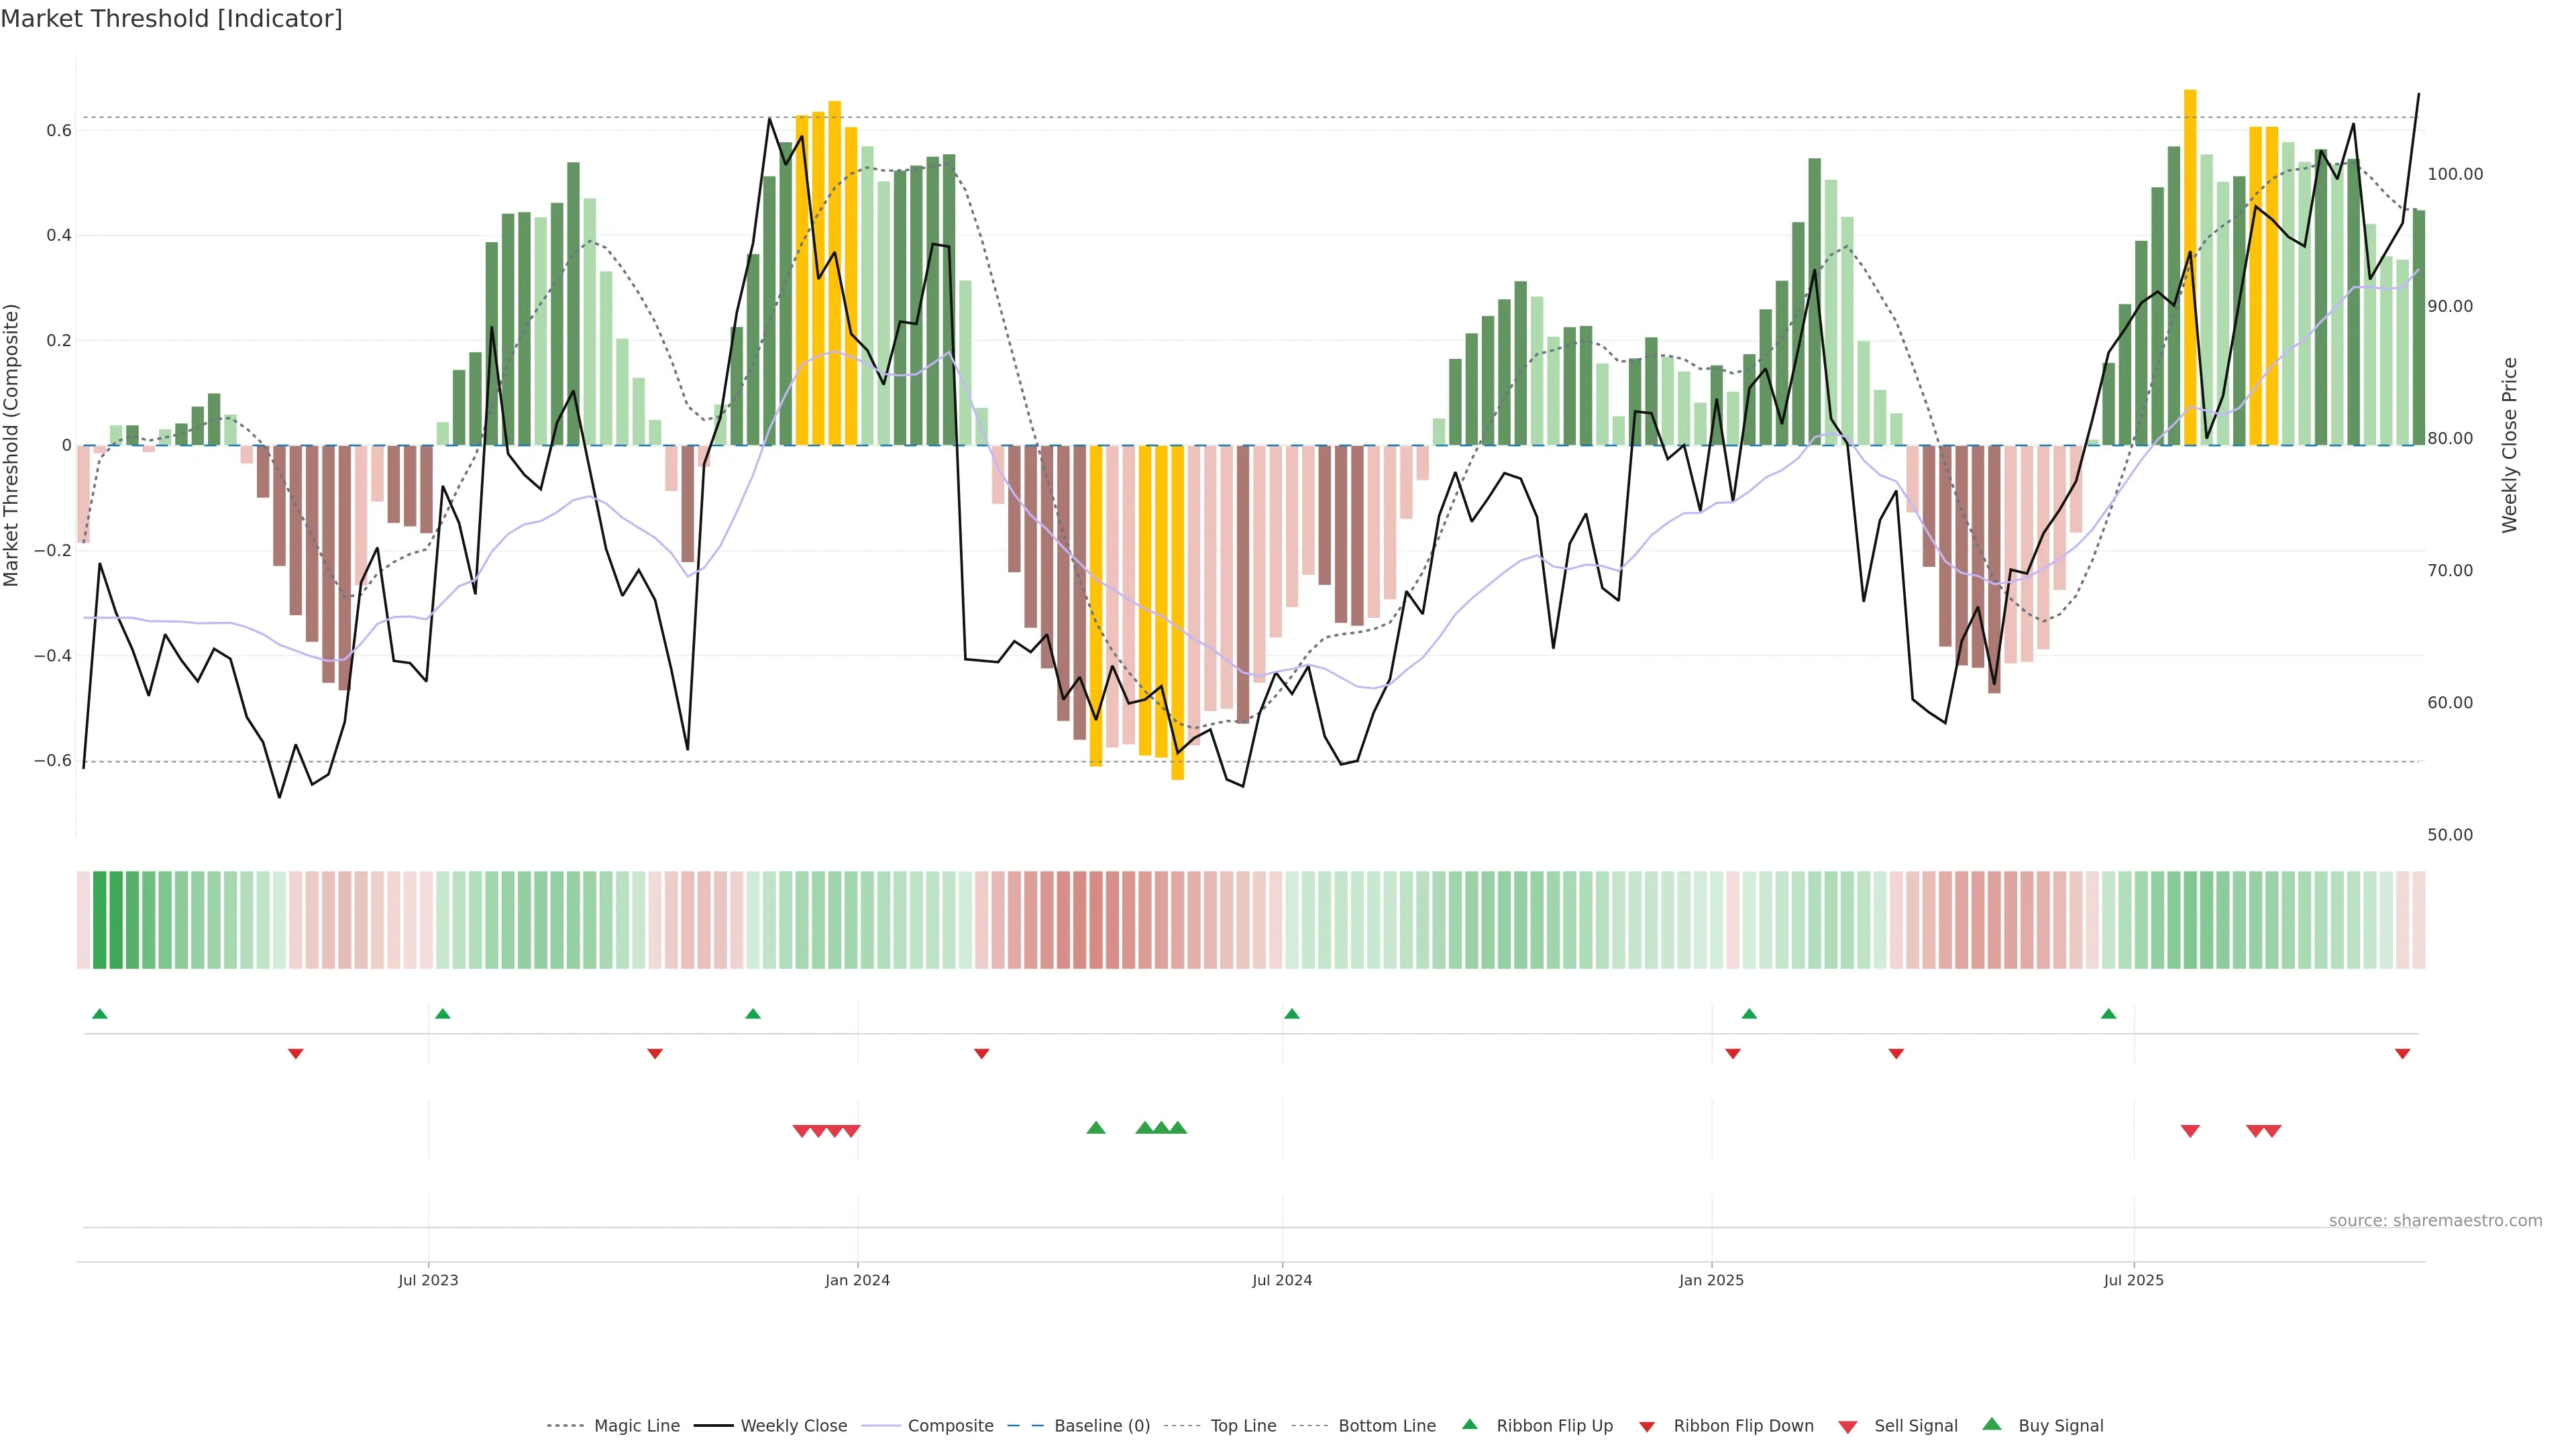Click the Sell Signal legend triangle icon
The width and height of the screenshot is (2576, 1449).
(1848, 1427)
